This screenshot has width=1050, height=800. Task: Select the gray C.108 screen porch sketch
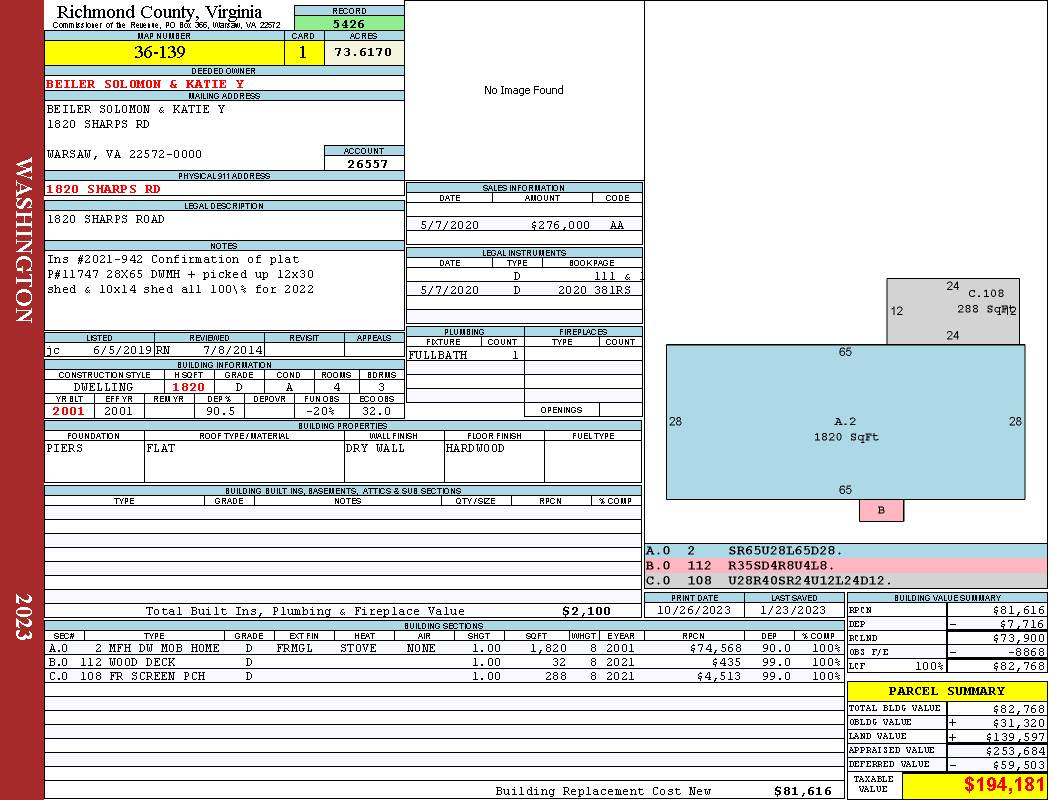pyautogui.click(x=952, y=310)
